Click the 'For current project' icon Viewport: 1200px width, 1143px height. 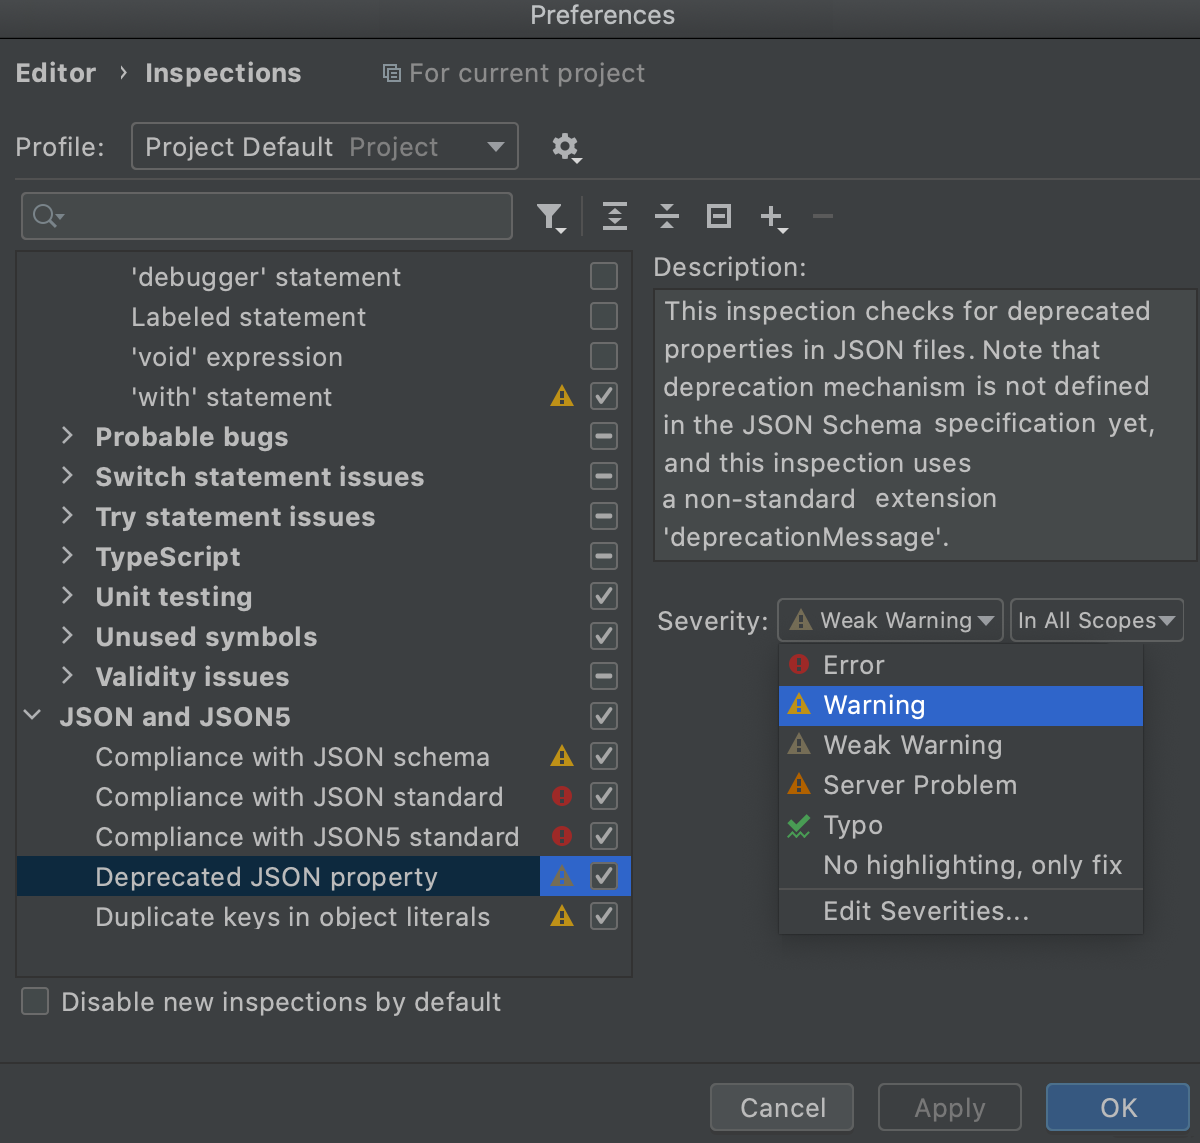tap(392, 73)
